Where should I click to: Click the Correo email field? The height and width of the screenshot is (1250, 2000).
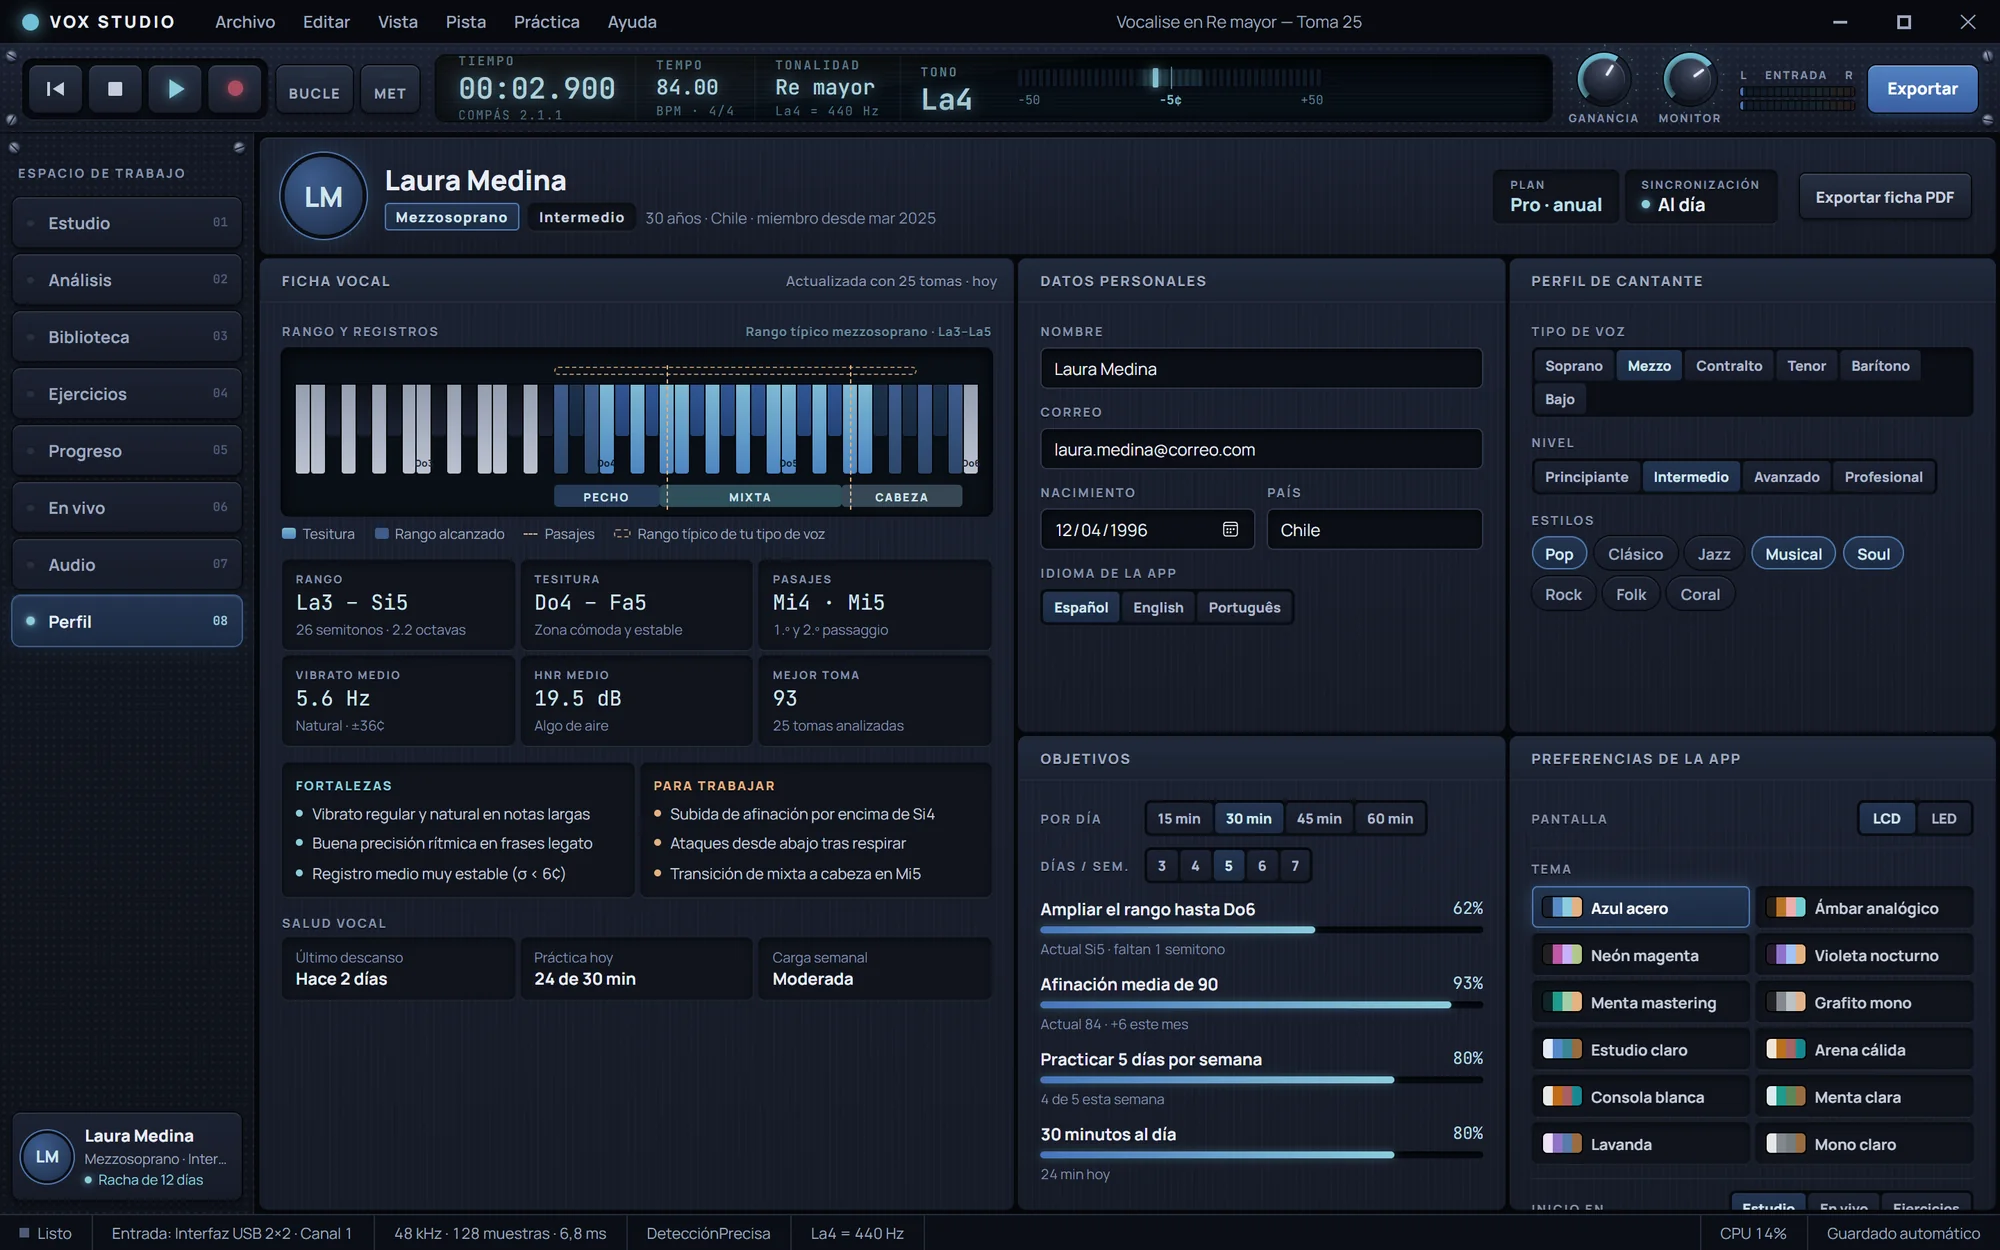pos(1261,449)
